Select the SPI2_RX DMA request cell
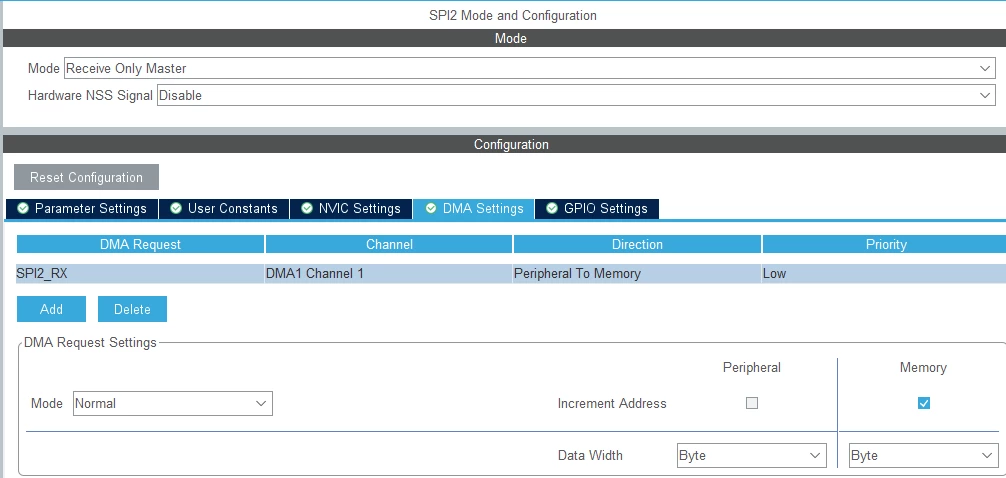Screen dimensions: 1006x478 point(141,273)
